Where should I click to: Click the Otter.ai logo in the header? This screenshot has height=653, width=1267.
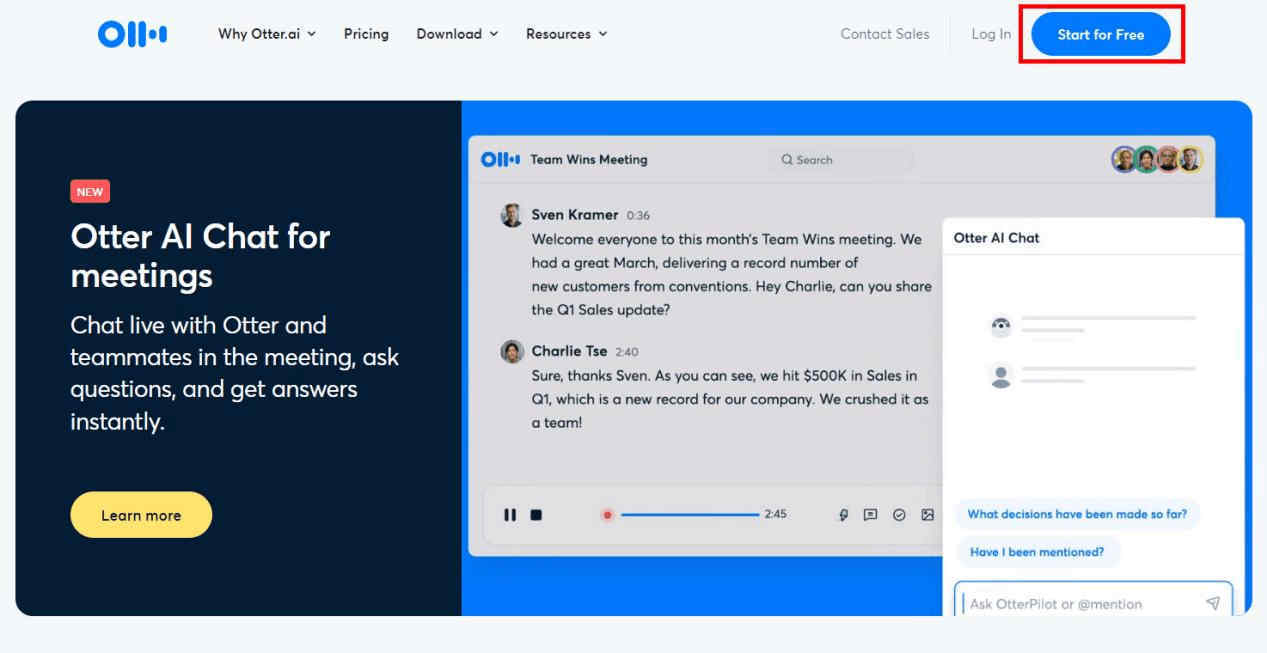pyautogui.click(x=132, y=34)
